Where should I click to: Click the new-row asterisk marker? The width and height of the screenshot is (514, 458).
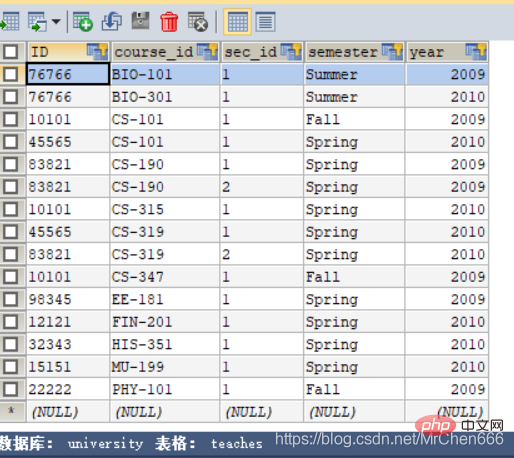(11, 411)
